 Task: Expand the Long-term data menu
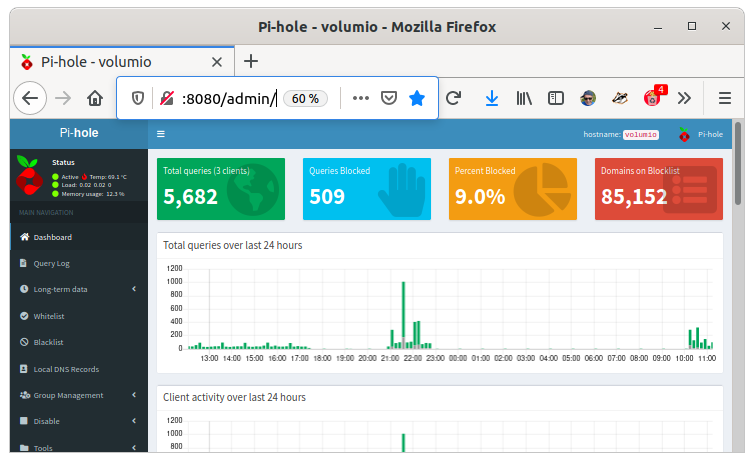(79, 289)
